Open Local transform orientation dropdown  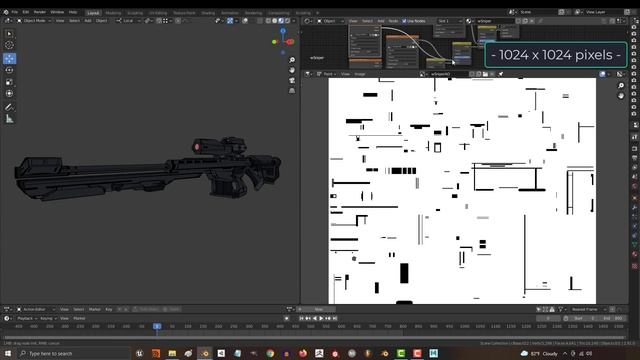click(128, 20)
